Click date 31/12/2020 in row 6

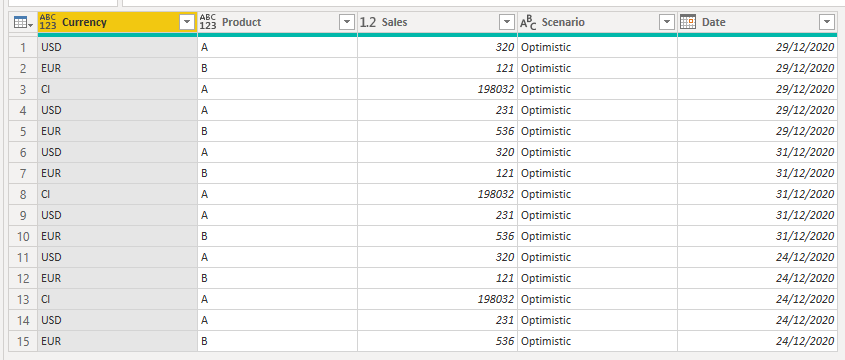(757, 153)
